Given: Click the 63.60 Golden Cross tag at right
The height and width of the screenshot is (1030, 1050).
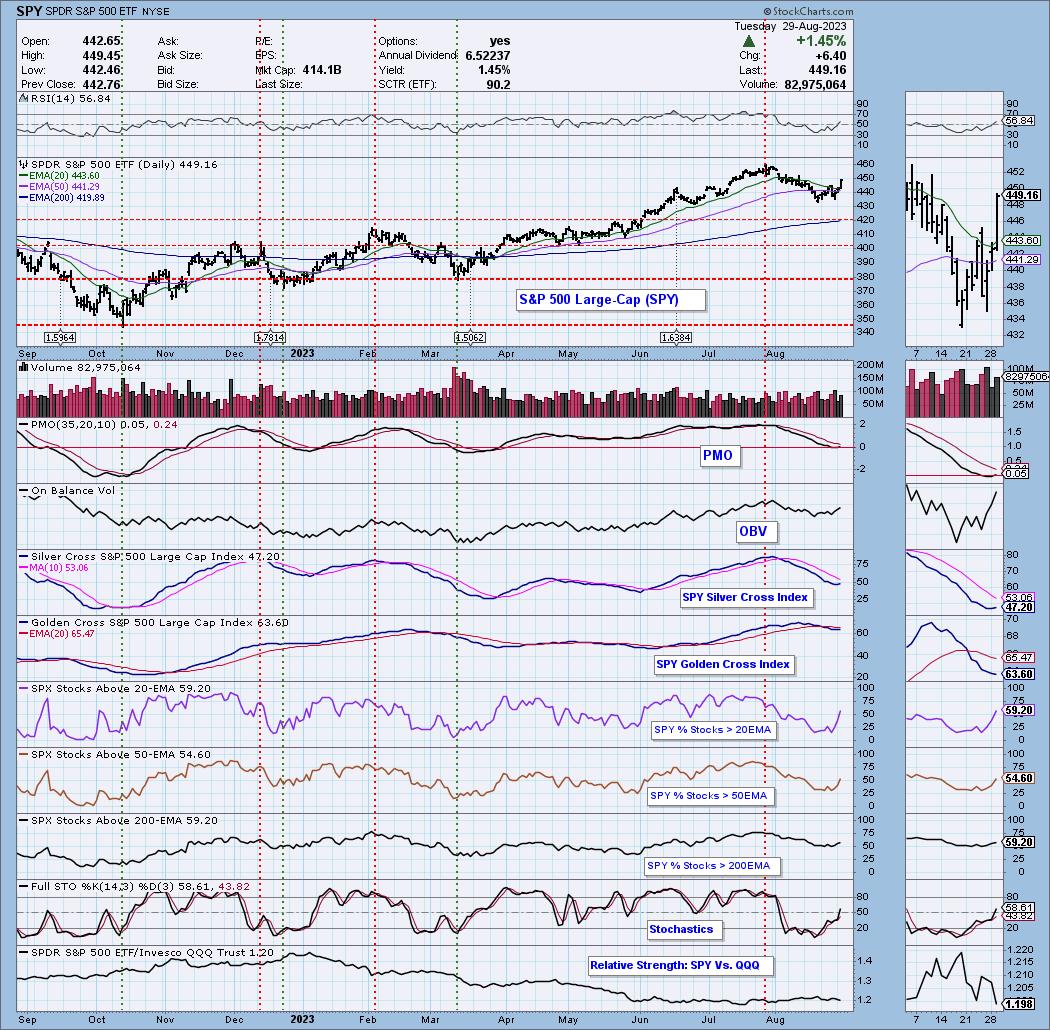Looking at the screenshot, I should [x=1019, y=674].
